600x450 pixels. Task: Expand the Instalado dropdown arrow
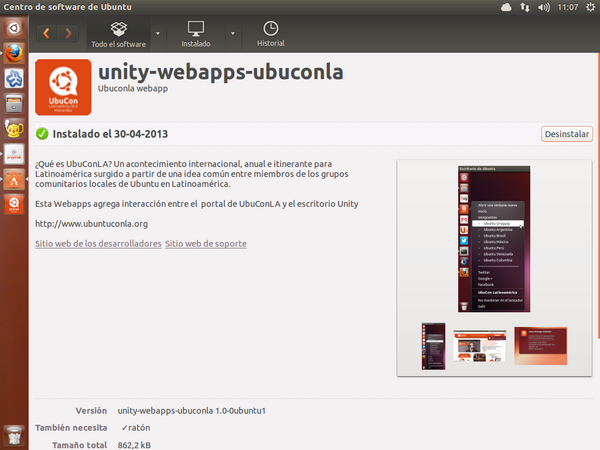click(x=233, y=34)
